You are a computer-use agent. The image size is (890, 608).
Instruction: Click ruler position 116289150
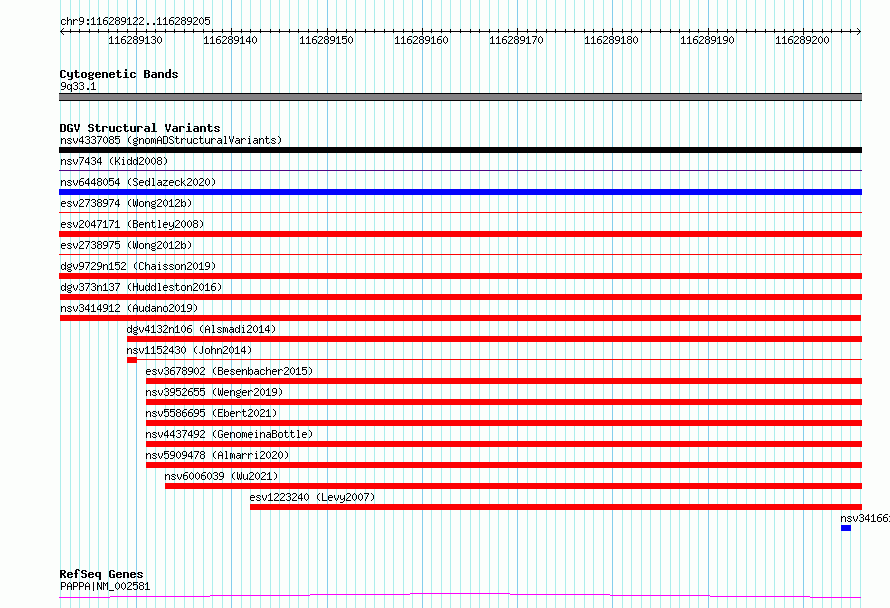pyautogui.click(x=326, y=40)
